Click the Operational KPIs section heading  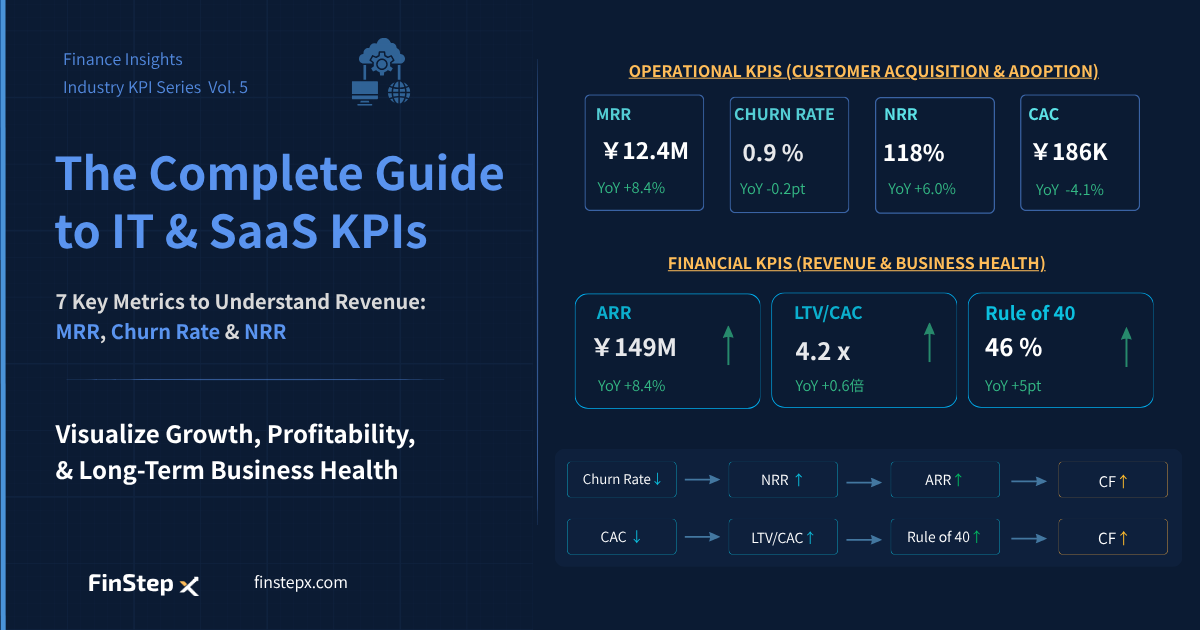coord(863,71)
